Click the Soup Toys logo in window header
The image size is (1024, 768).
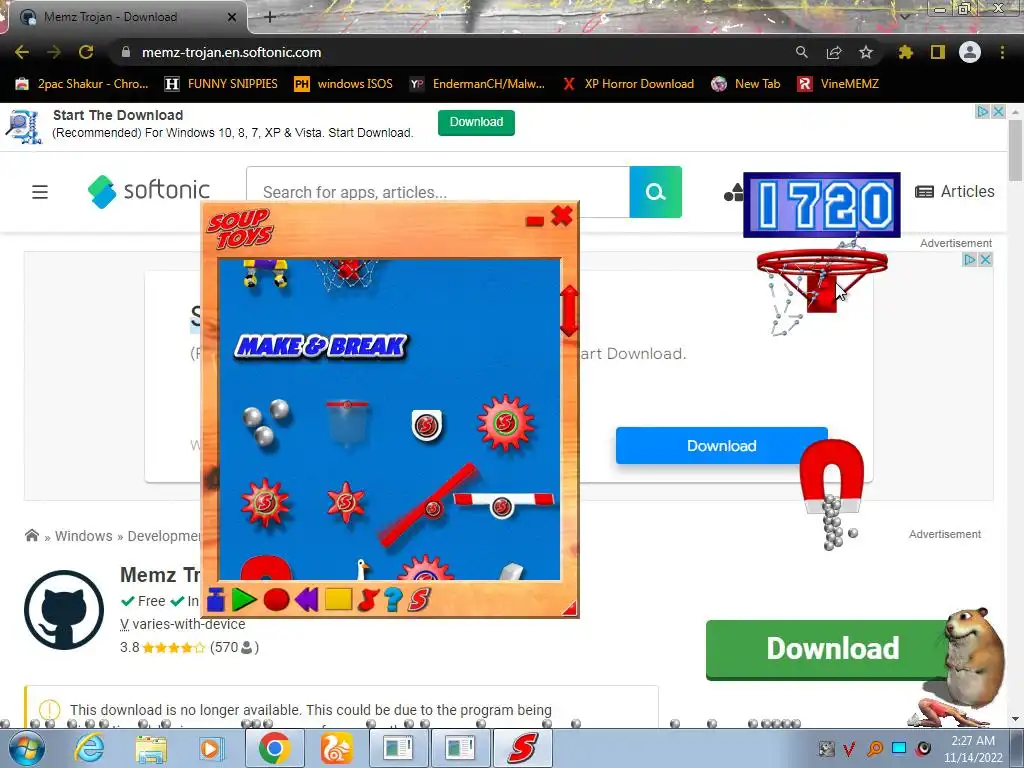click(240, 228)
